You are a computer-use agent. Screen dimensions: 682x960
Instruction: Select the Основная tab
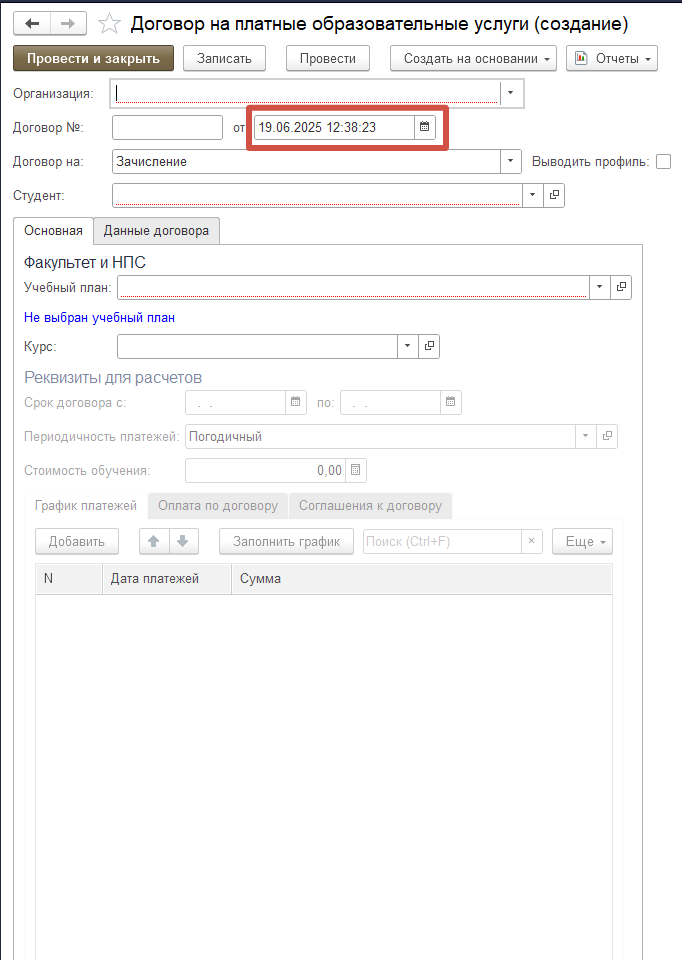53,230
